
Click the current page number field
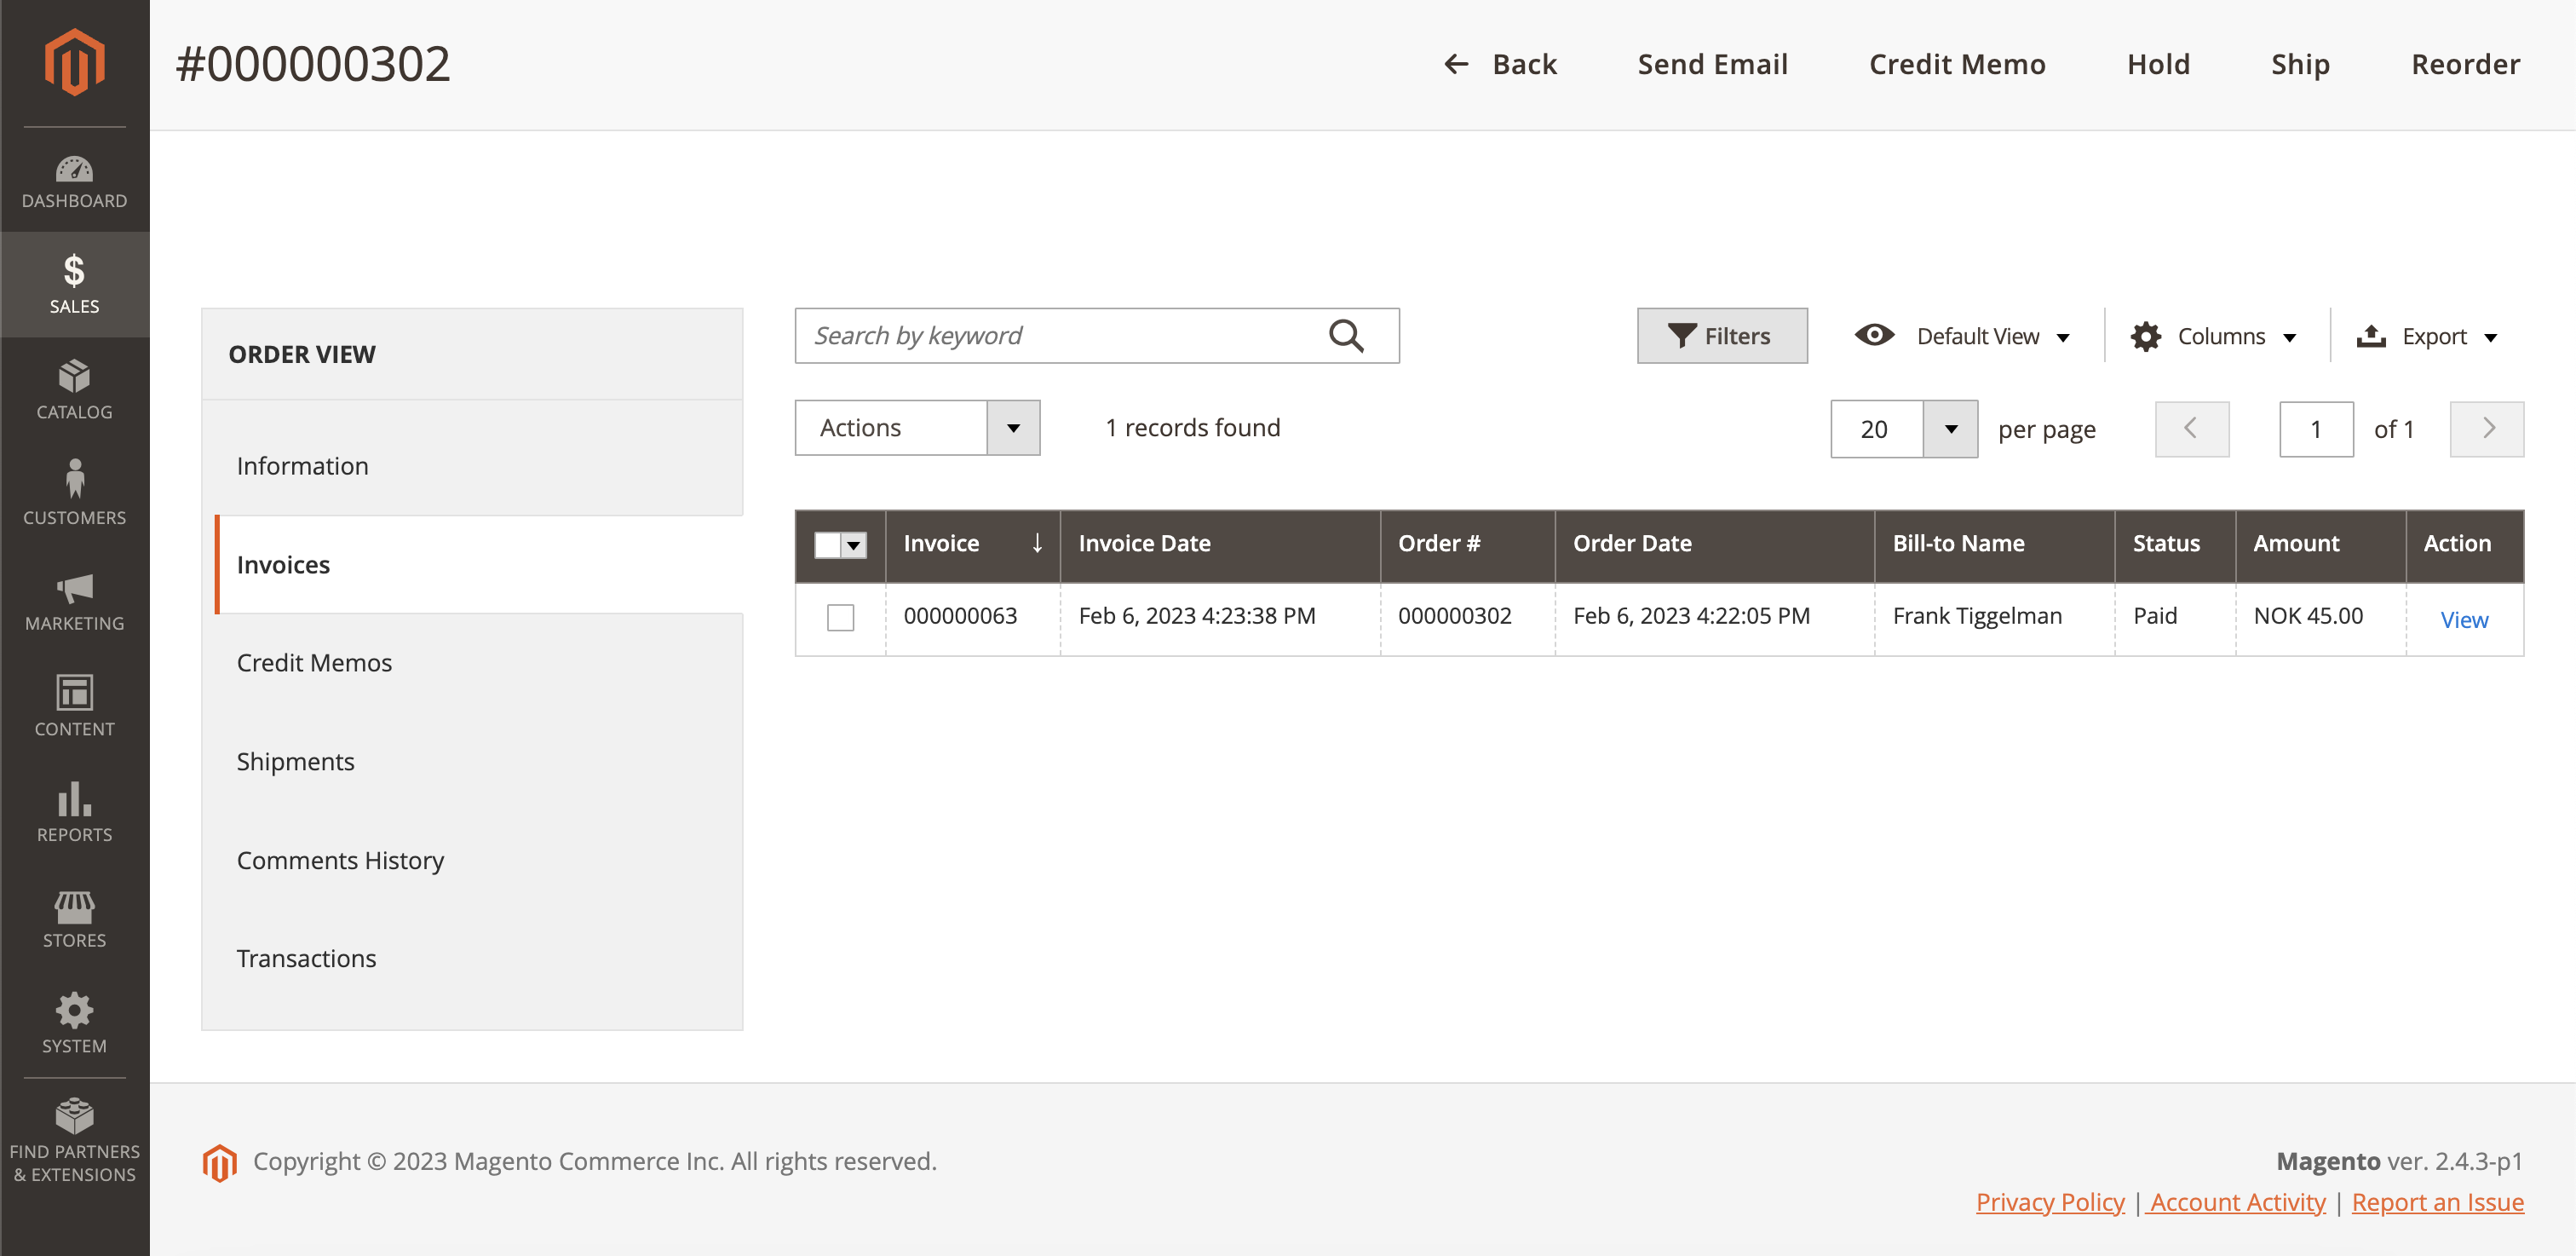click(2315, 429)
